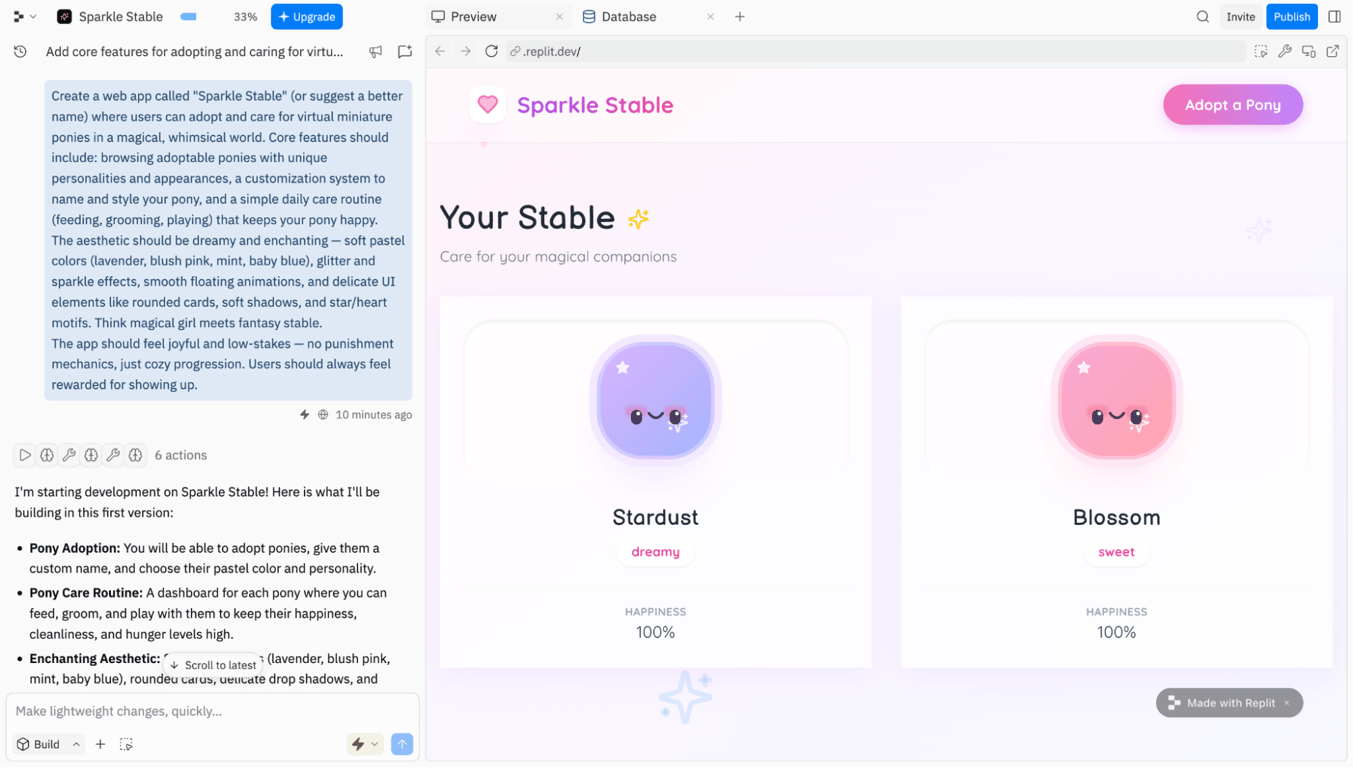Open the Replit workspace menu dropdown
Screen dimensions: 1353x768
21,16
